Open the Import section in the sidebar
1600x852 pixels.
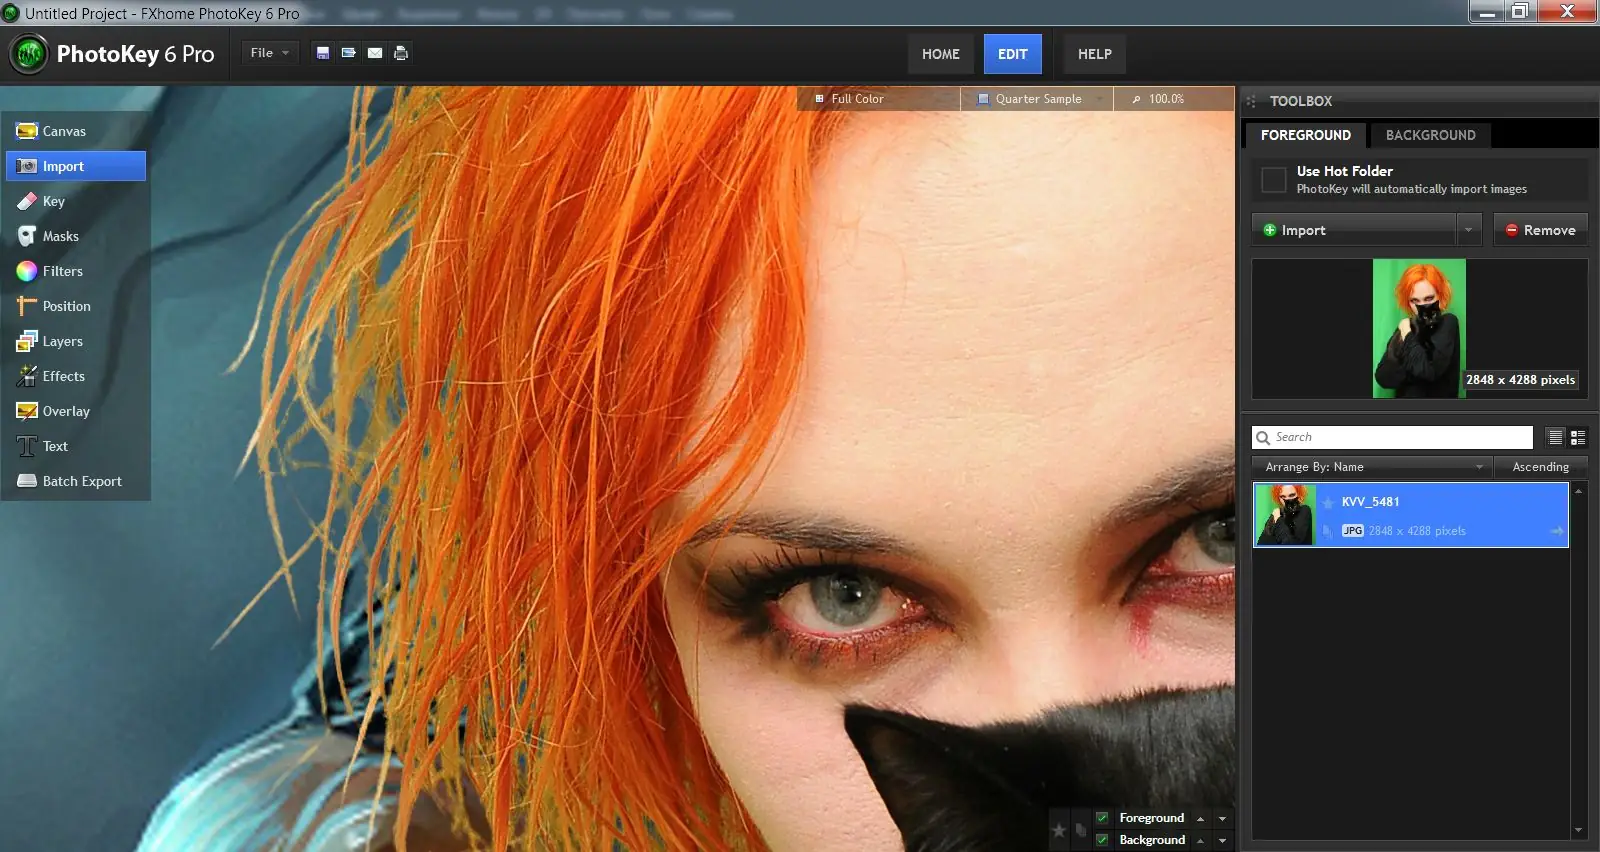(x=76, y=166)
